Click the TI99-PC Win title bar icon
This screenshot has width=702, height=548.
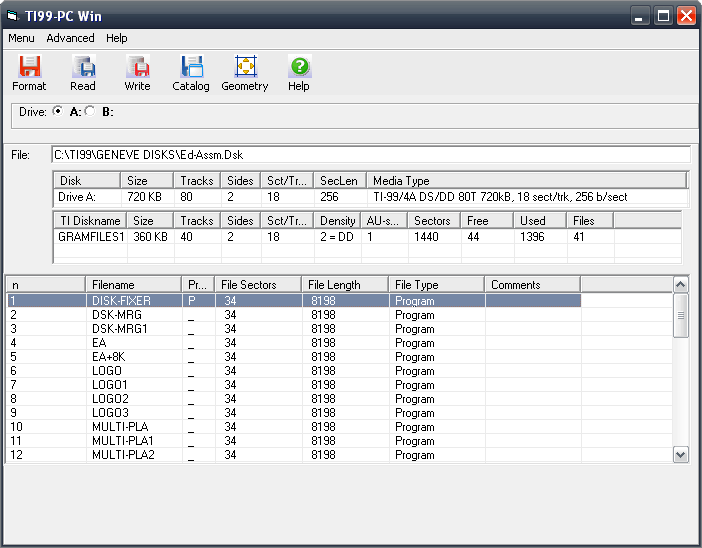[x=13, y=16]
